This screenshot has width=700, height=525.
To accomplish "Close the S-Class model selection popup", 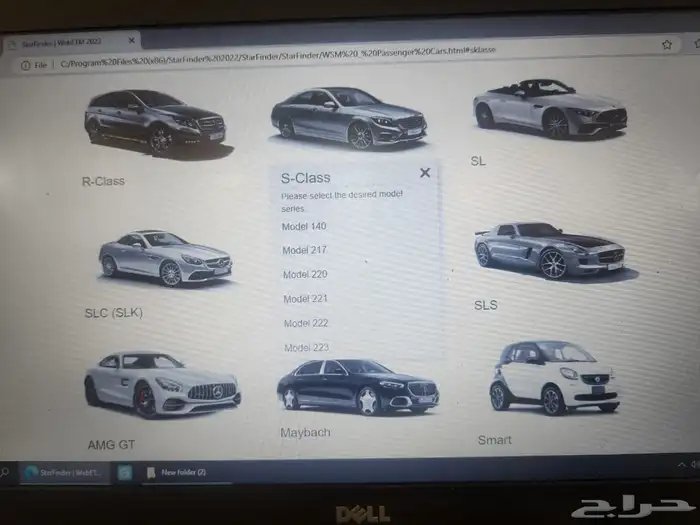I will click(x=425, y=173).
